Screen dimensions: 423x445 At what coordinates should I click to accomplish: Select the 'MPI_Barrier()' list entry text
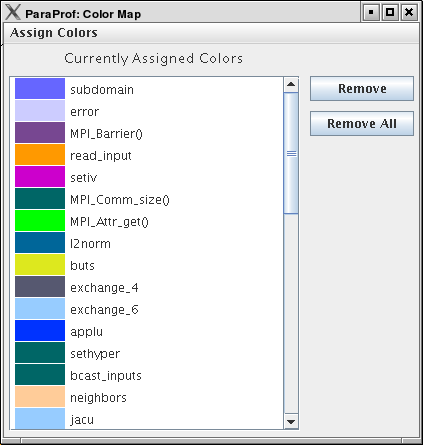pos(106,134)
